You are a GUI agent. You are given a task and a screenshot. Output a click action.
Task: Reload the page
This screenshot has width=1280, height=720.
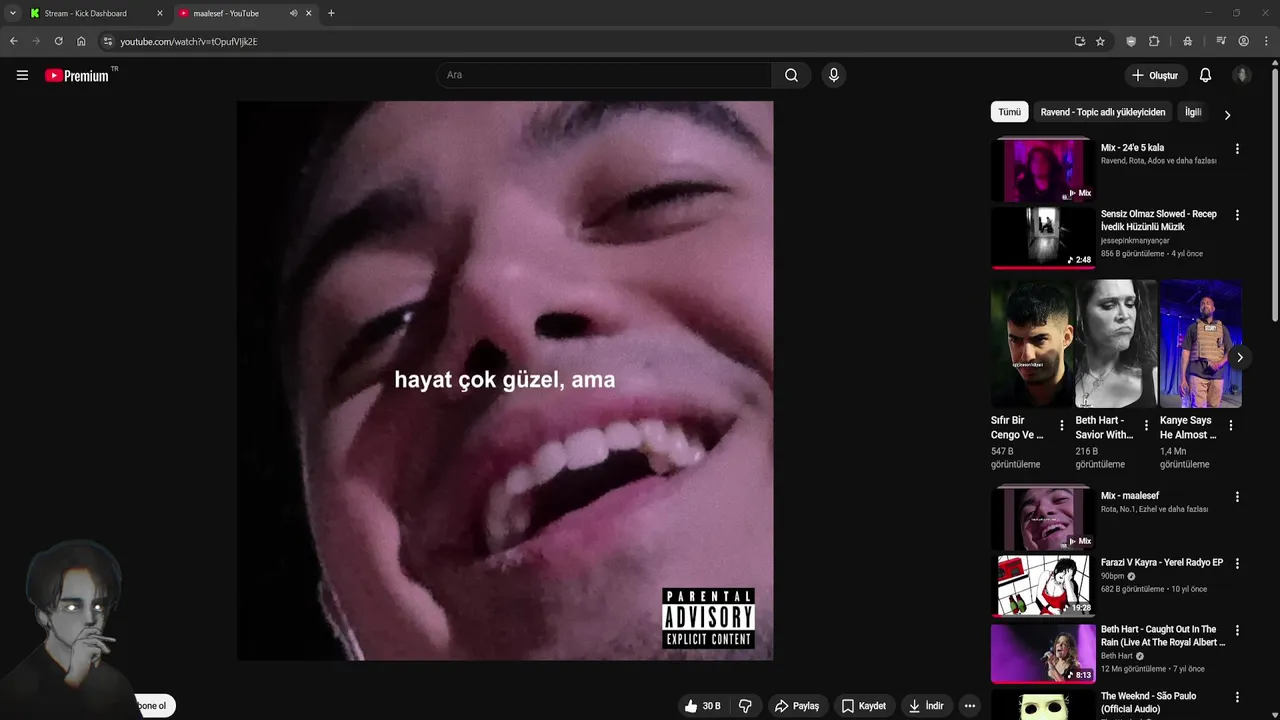(x=58, y=41)
